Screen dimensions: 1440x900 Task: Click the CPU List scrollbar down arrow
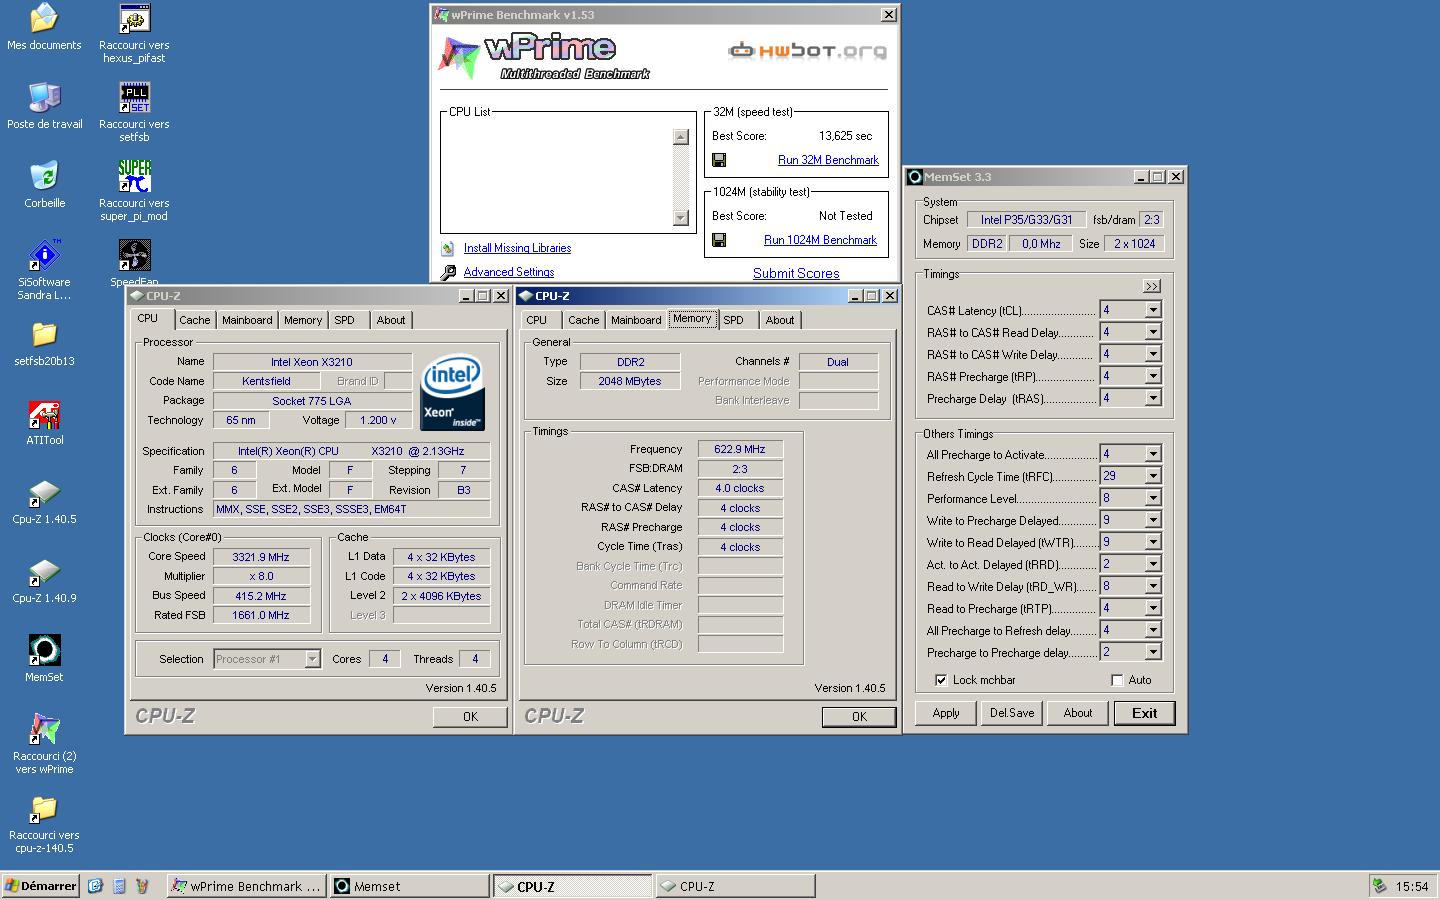(681, 218)
